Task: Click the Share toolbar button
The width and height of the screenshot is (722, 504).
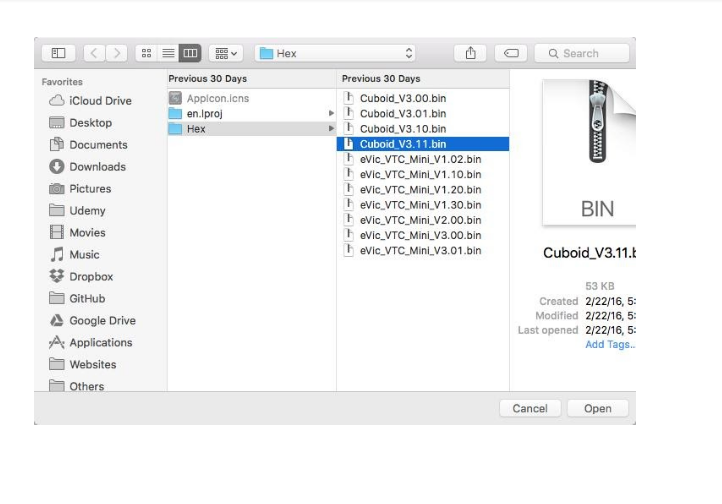Action: [x=470, y=53]
